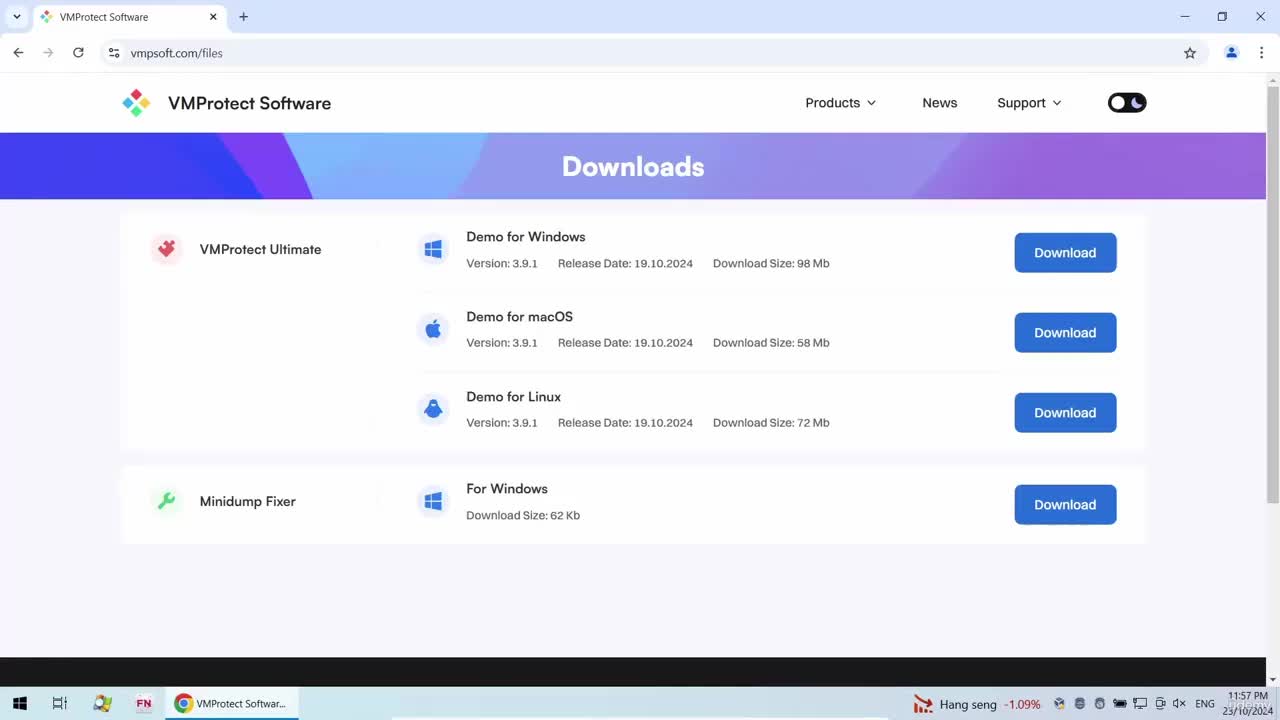The height and width of the screenshot is (720, 1280).
Task: Click Download Size: 62 Kb text
Action: click(x=523, y=516)
